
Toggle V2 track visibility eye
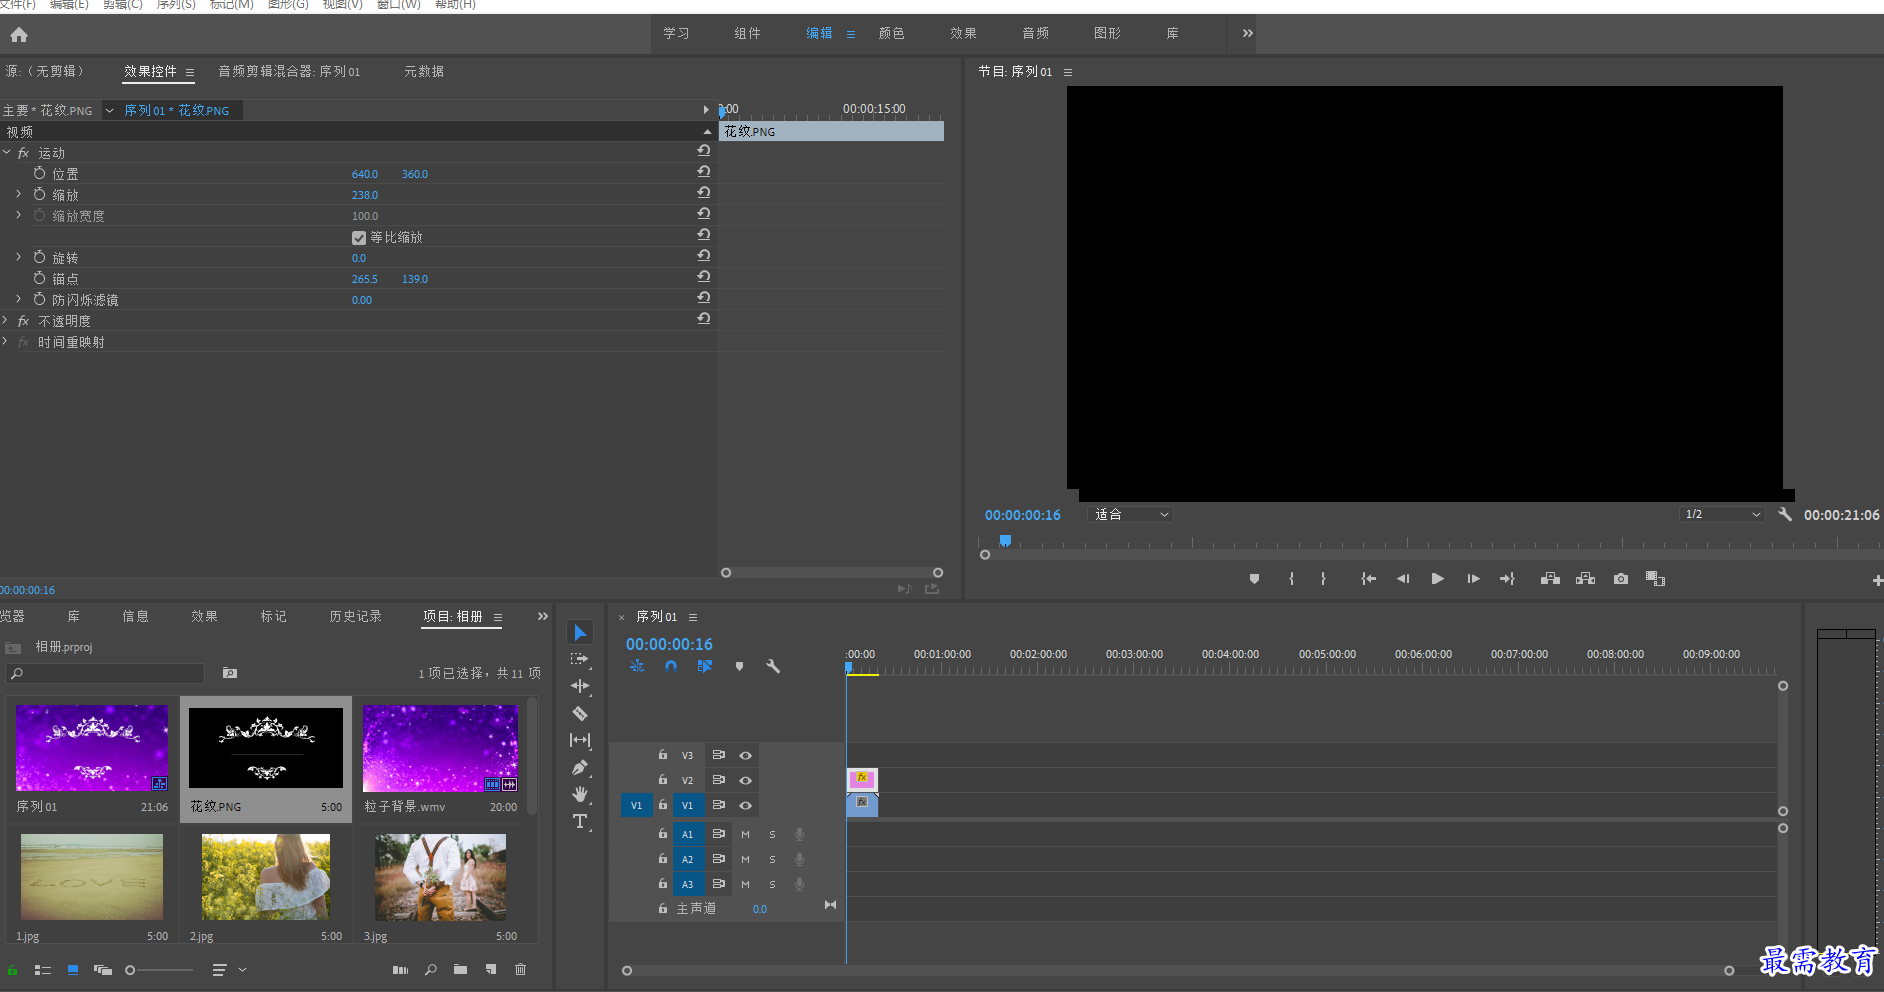click(745, 780)
